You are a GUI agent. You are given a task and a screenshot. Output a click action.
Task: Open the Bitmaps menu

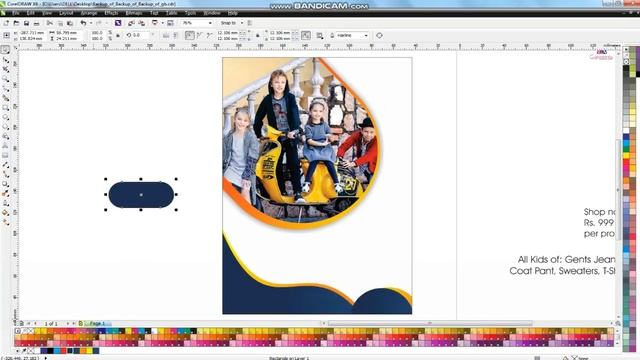tap(133, 13)
